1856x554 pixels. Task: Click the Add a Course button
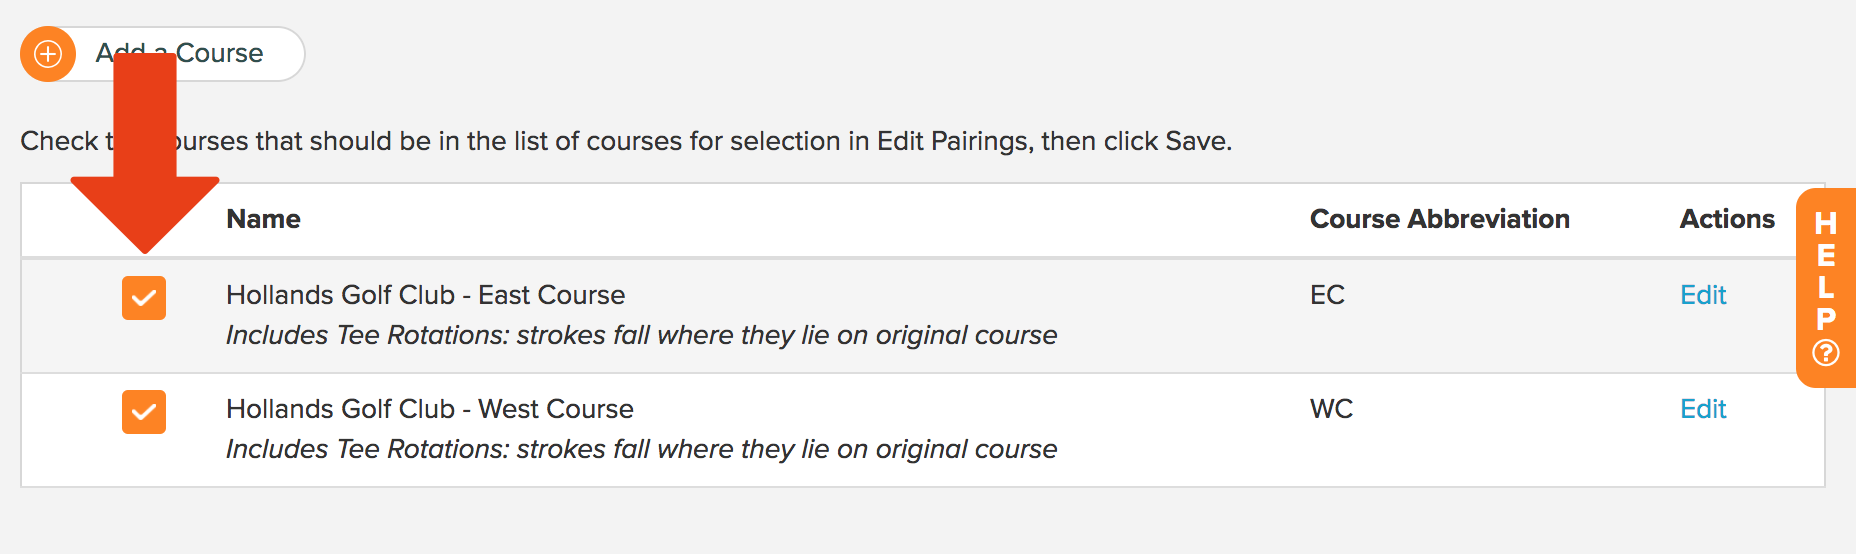(163, 54)
